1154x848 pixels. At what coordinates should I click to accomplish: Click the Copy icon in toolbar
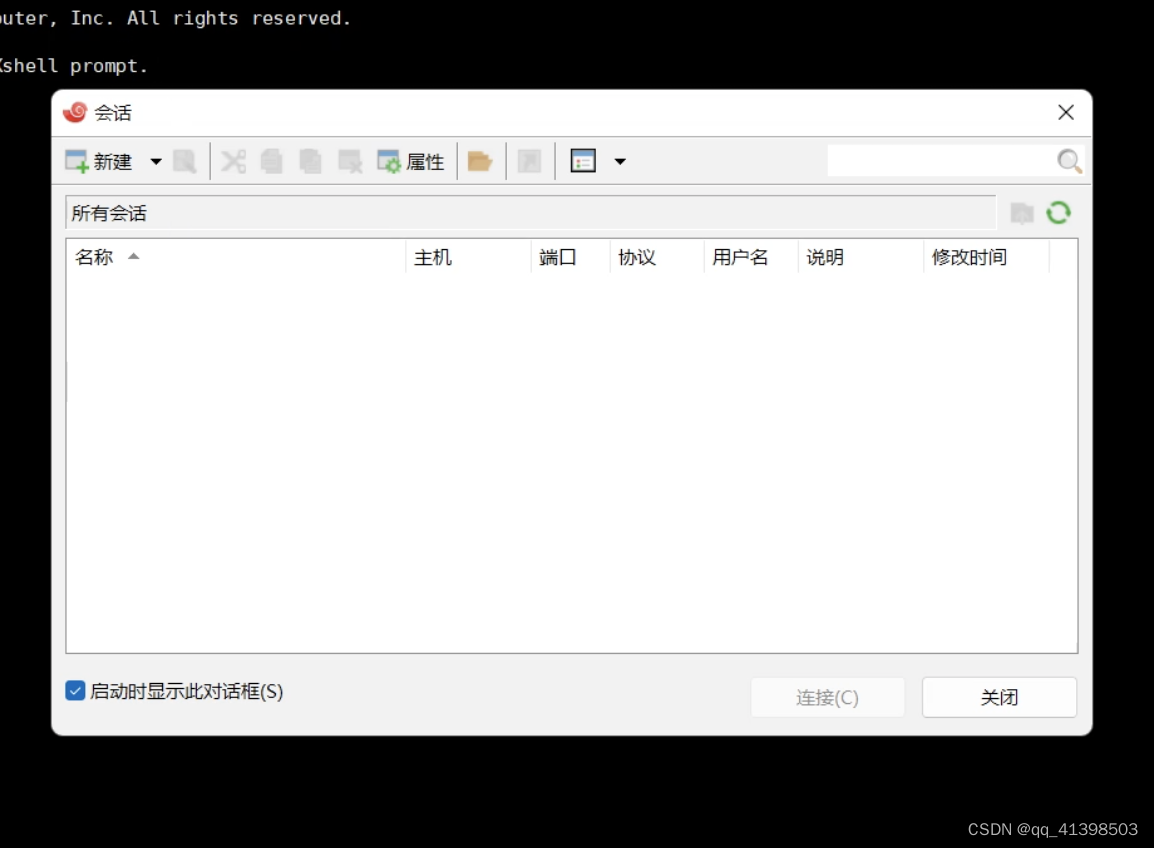pos(272,161)
